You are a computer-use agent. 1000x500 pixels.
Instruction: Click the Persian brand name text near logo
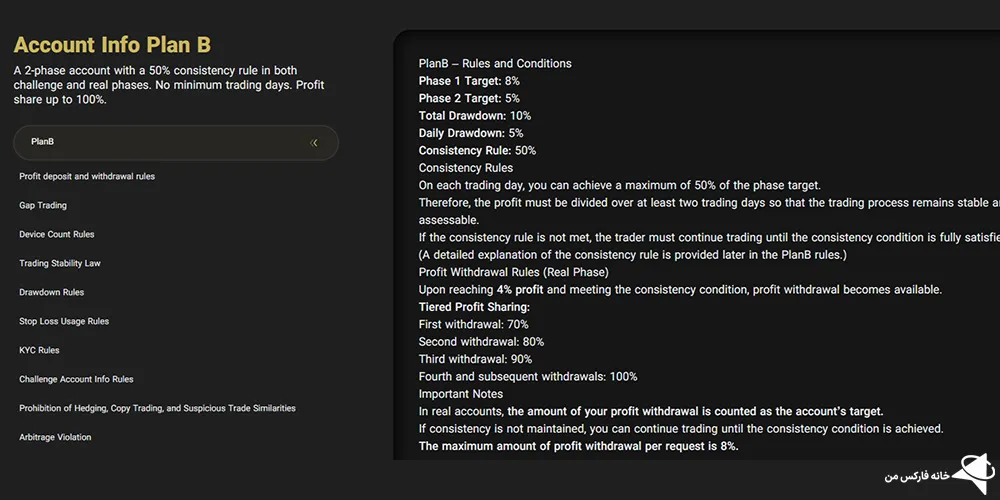click(913, 476)
